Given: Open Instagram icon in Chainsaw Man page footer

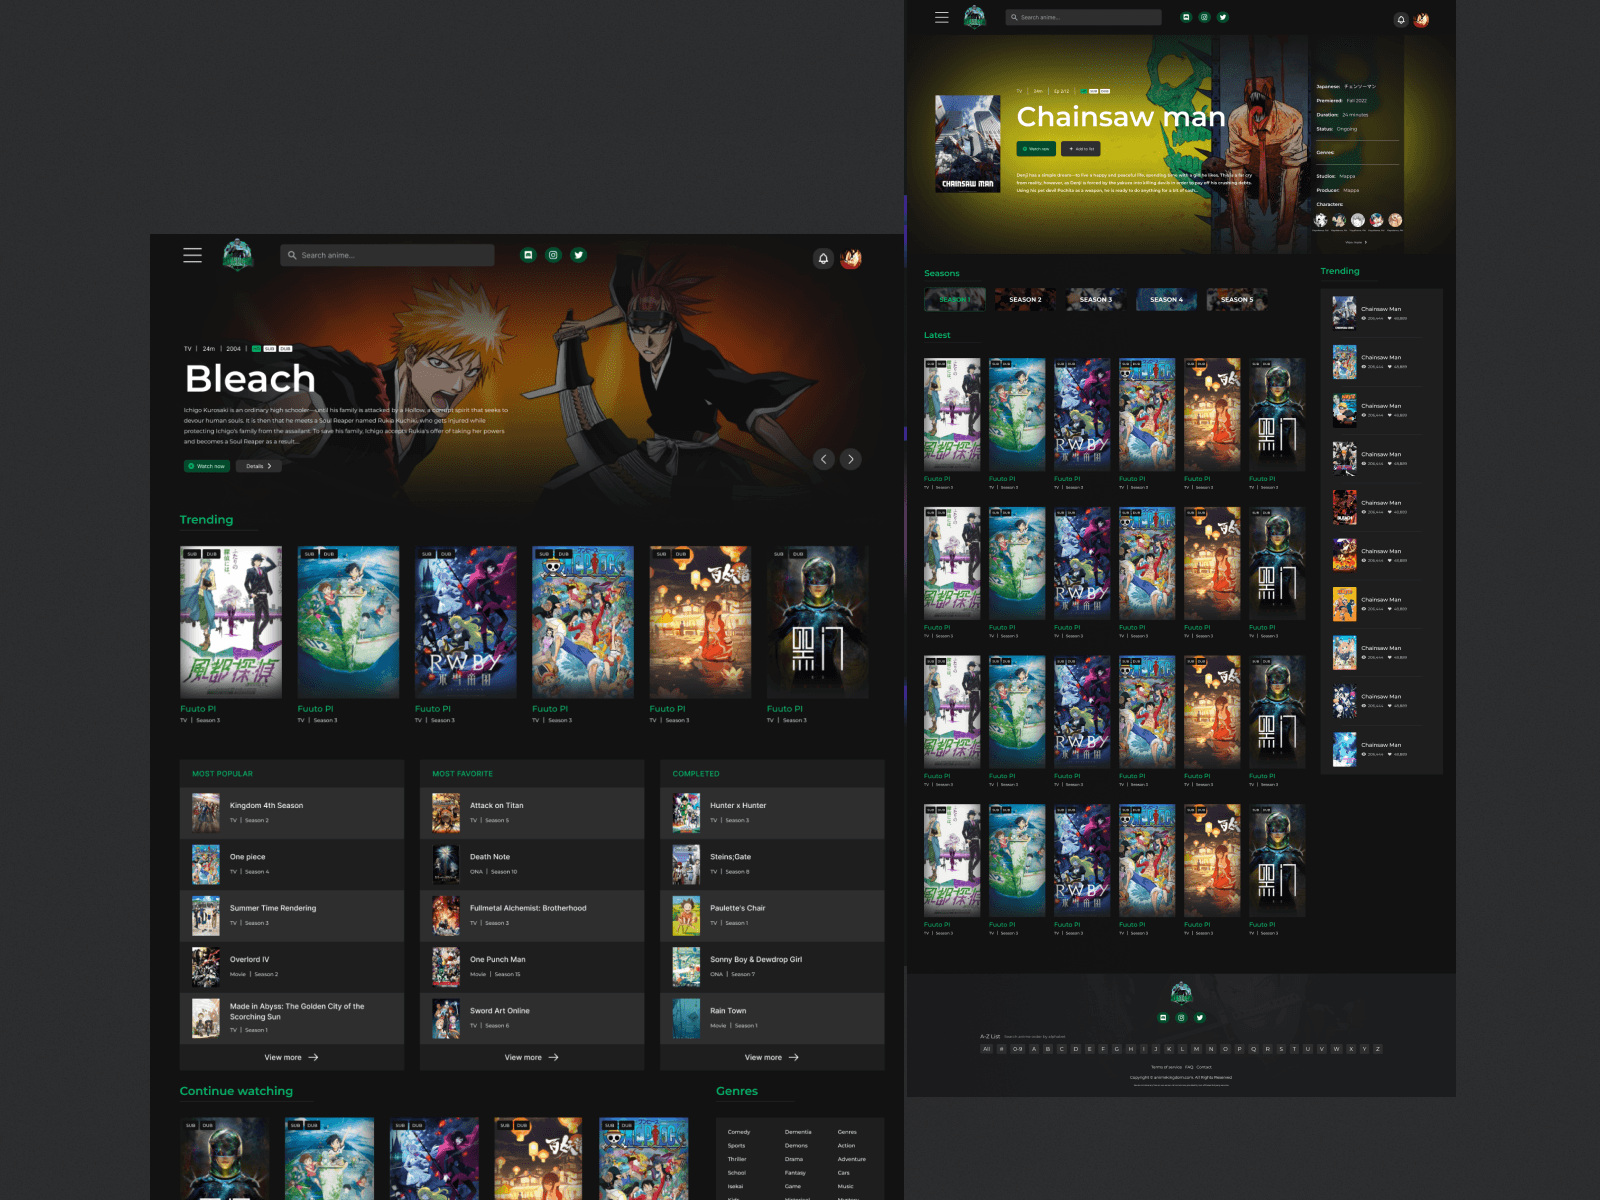Looking at the screenshot, I should pos(1181,1017).
